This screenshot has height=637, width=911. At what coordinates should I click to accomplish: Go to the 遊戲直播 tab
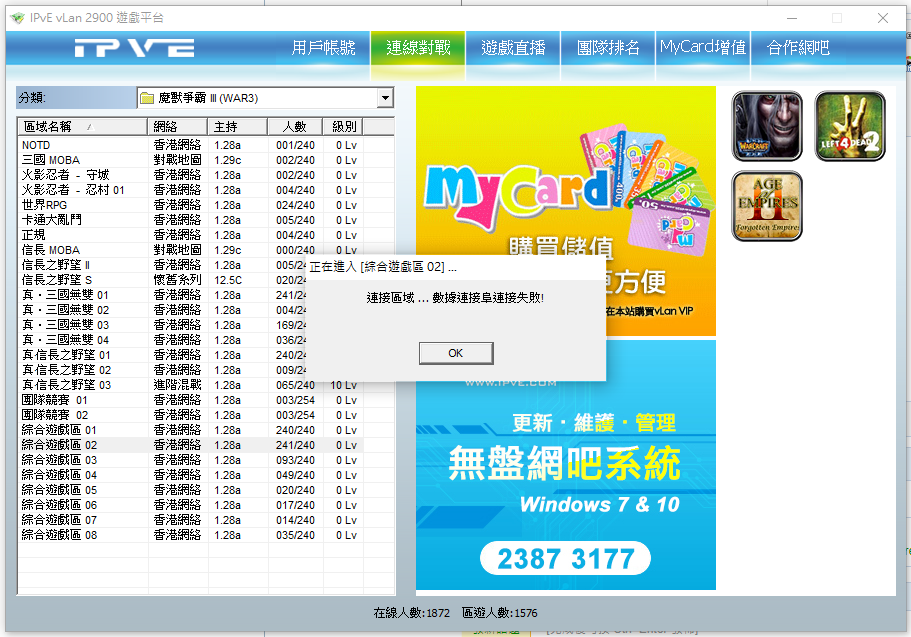[513, 48]
